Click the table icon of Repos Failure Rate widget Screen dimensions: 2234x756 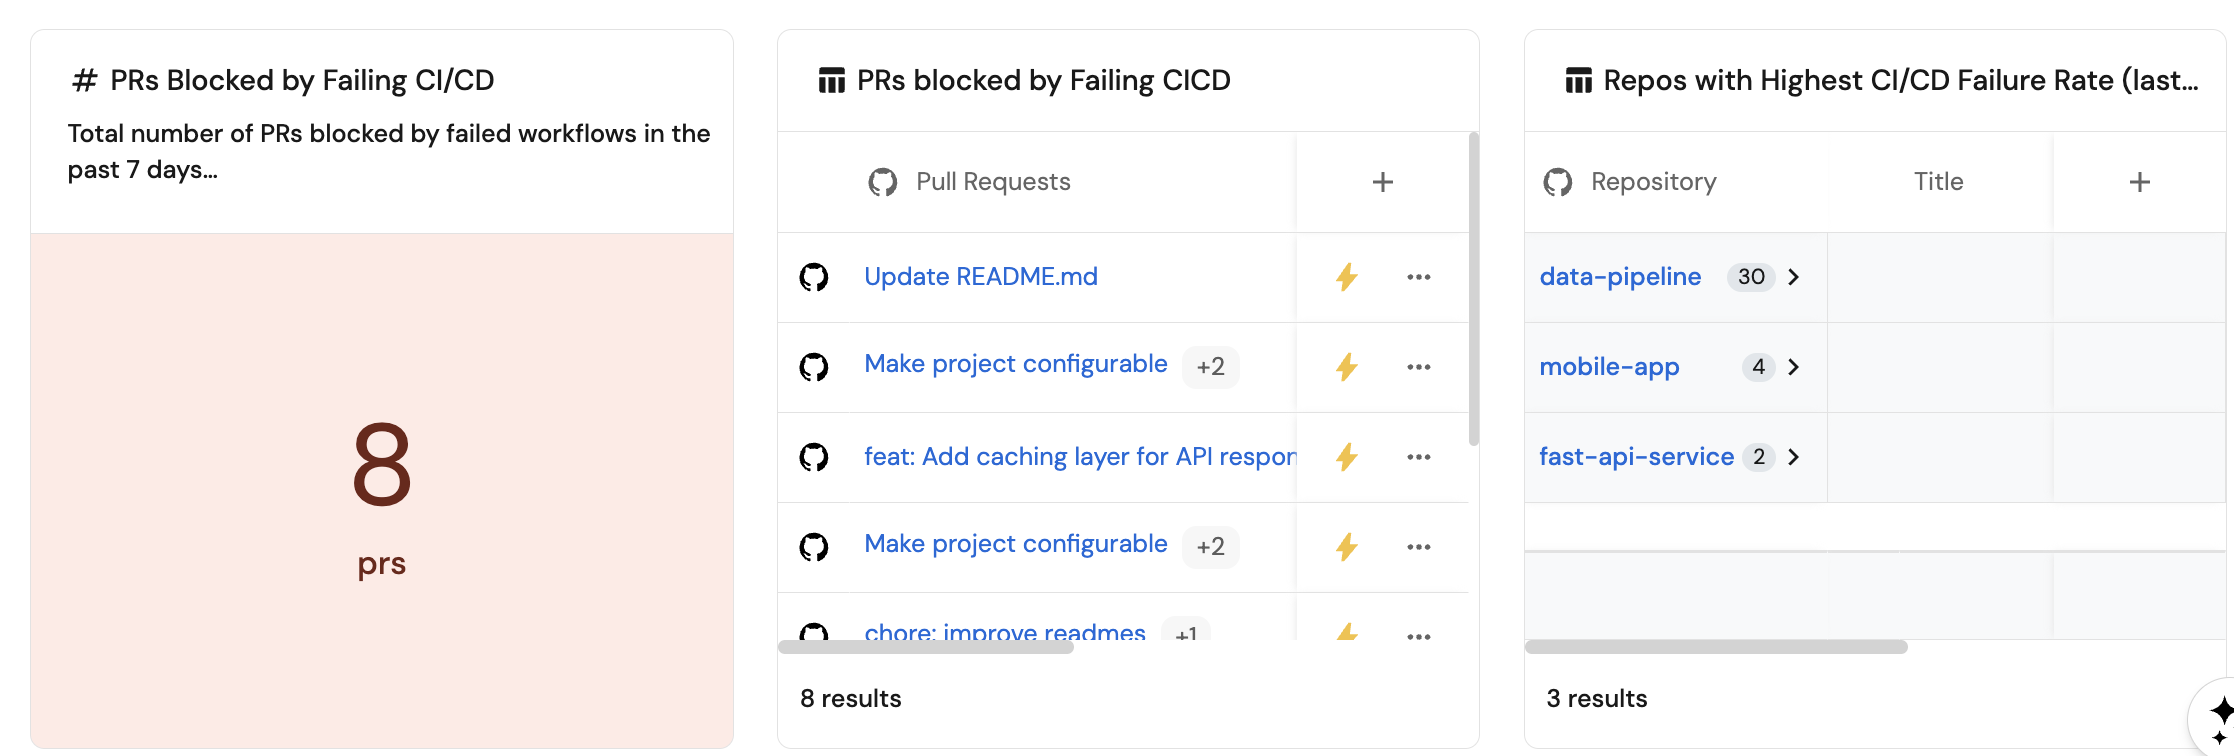[1578, 80]
